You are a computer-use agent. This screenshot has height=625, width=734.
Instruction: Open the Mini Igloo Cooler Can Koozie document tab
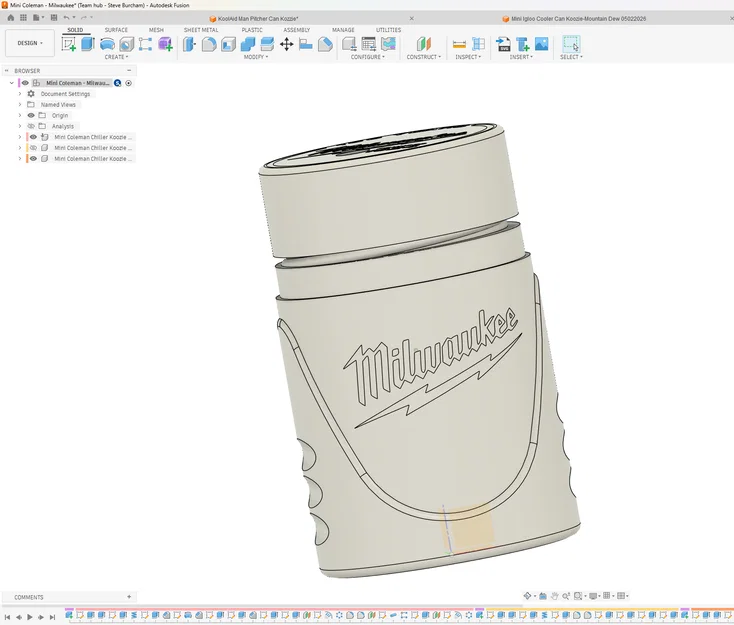[574, 19]
